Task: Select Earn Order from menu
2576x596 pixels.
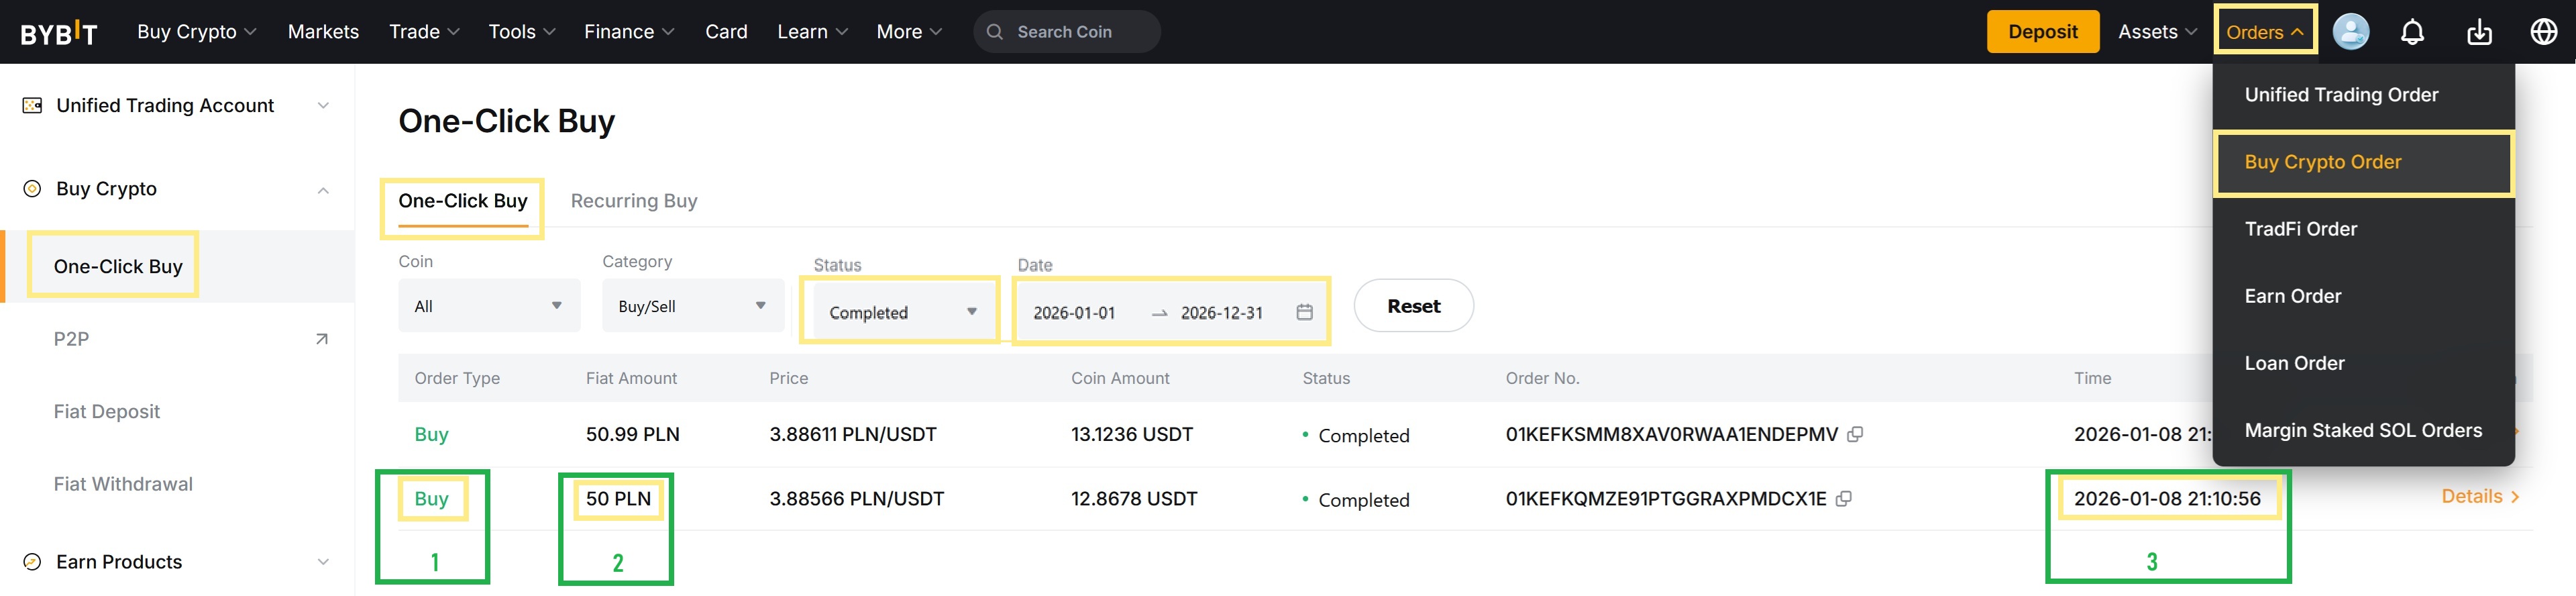Action: tap(2363, 296)
